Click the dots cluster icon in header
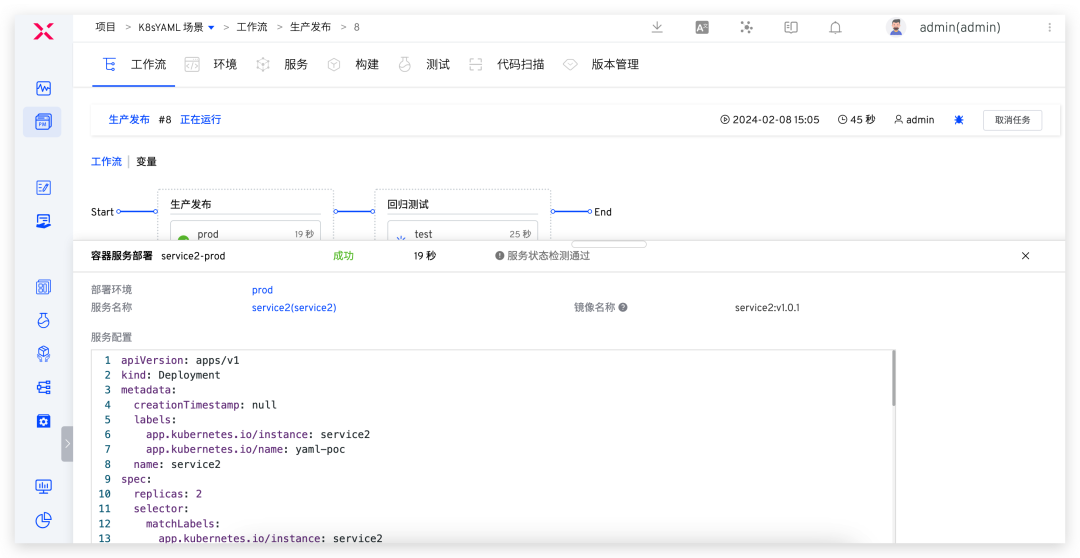The height and width of the screenshot is (558, 1080). [x=746, y=28]
